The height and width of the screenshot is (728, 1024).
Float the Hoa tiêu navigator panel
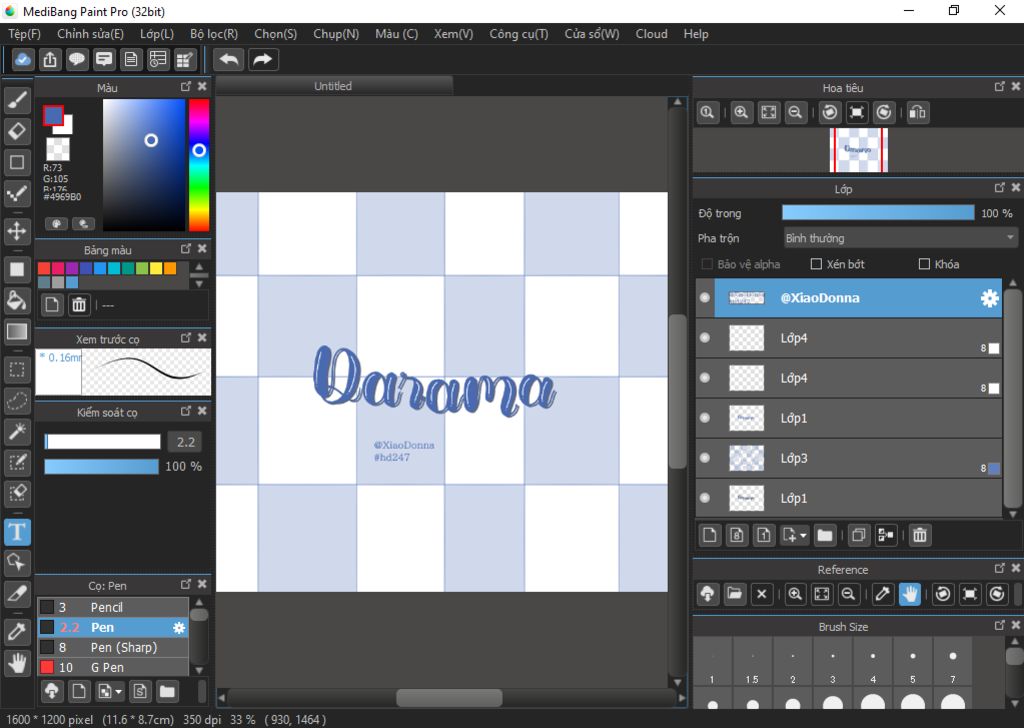(1000, 87)
